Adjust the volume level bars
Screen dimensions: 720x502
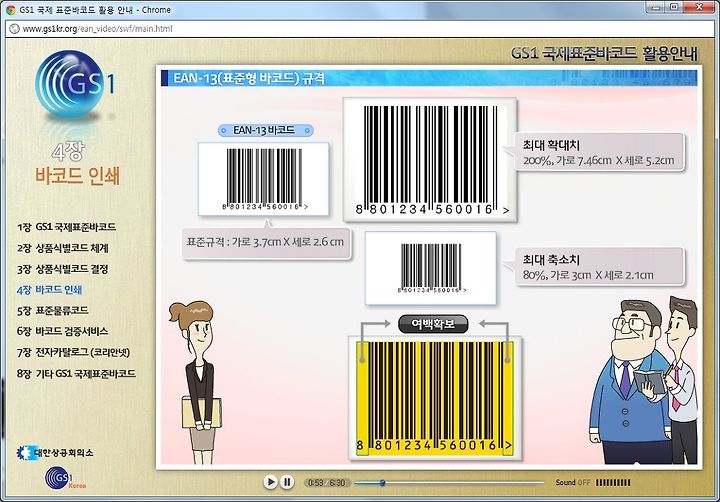tap(613, 482)
